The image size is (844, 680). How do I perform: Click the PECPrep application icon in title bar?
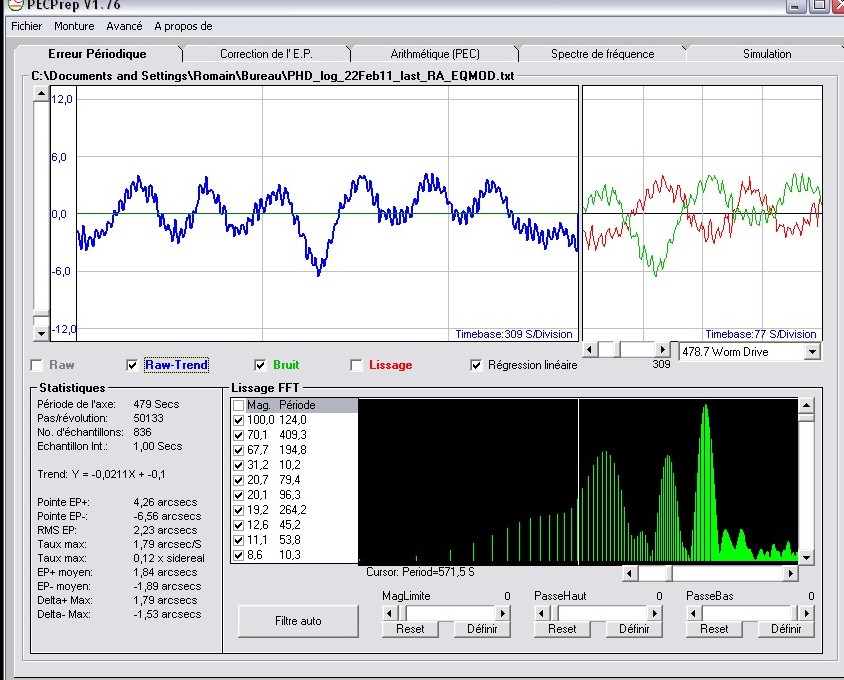pyautogui.click(x=15, y=5)
